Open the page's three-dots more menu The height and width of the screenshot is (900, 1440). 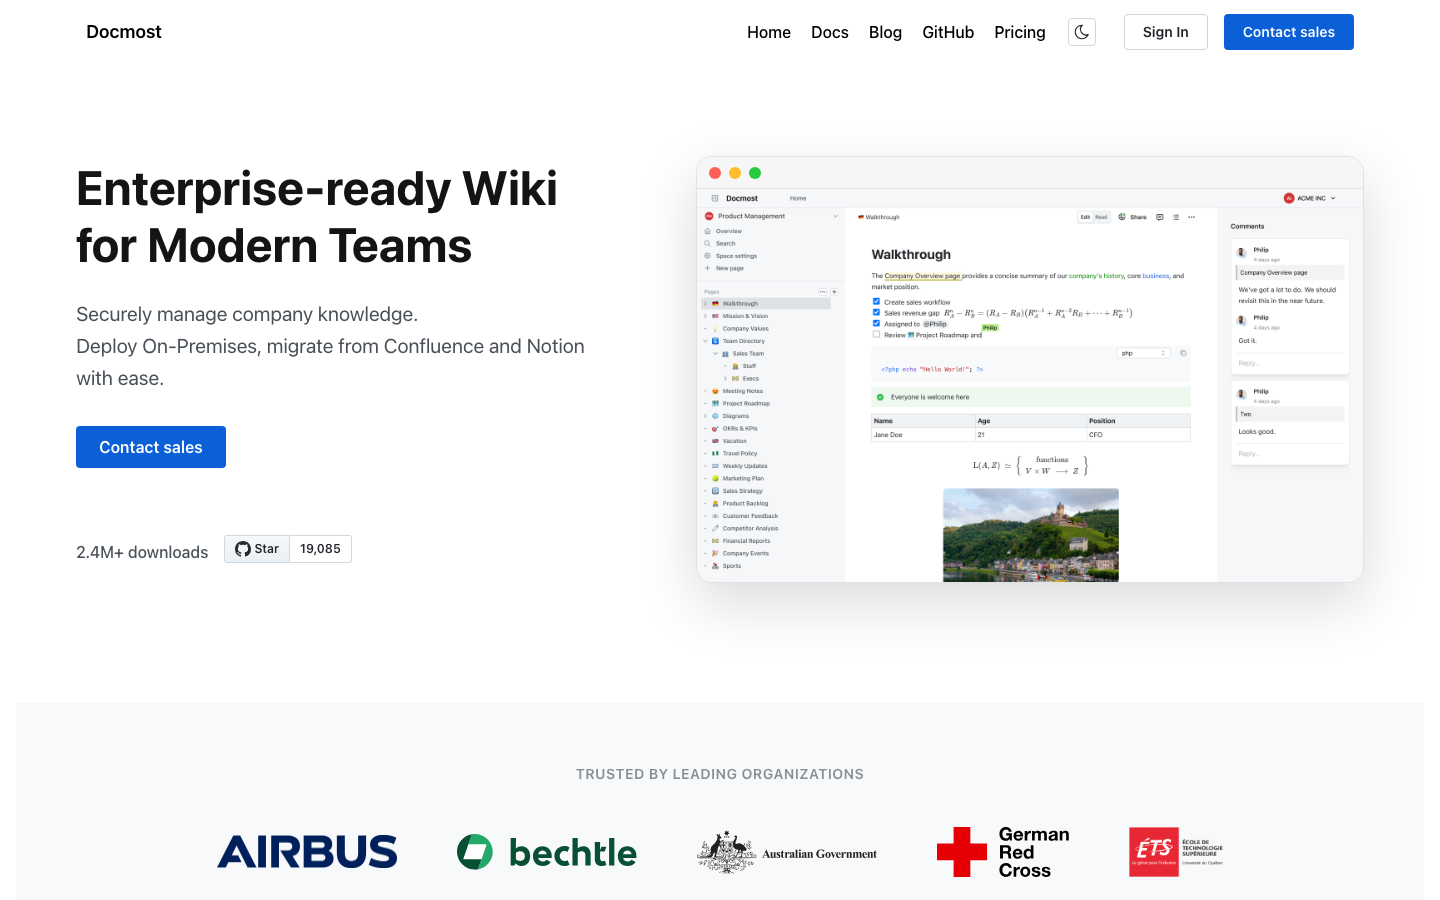tap(1191, 217)
